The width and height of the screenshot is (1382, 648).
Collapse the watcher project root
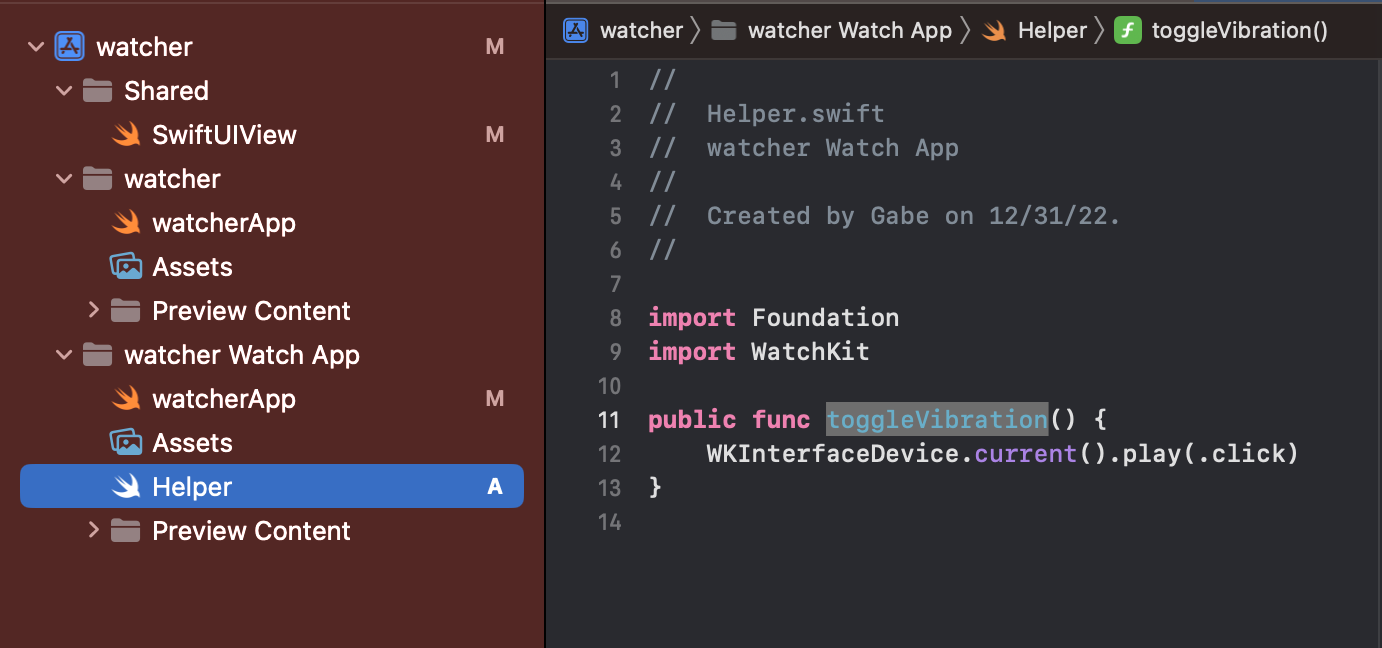coord(37,47)
